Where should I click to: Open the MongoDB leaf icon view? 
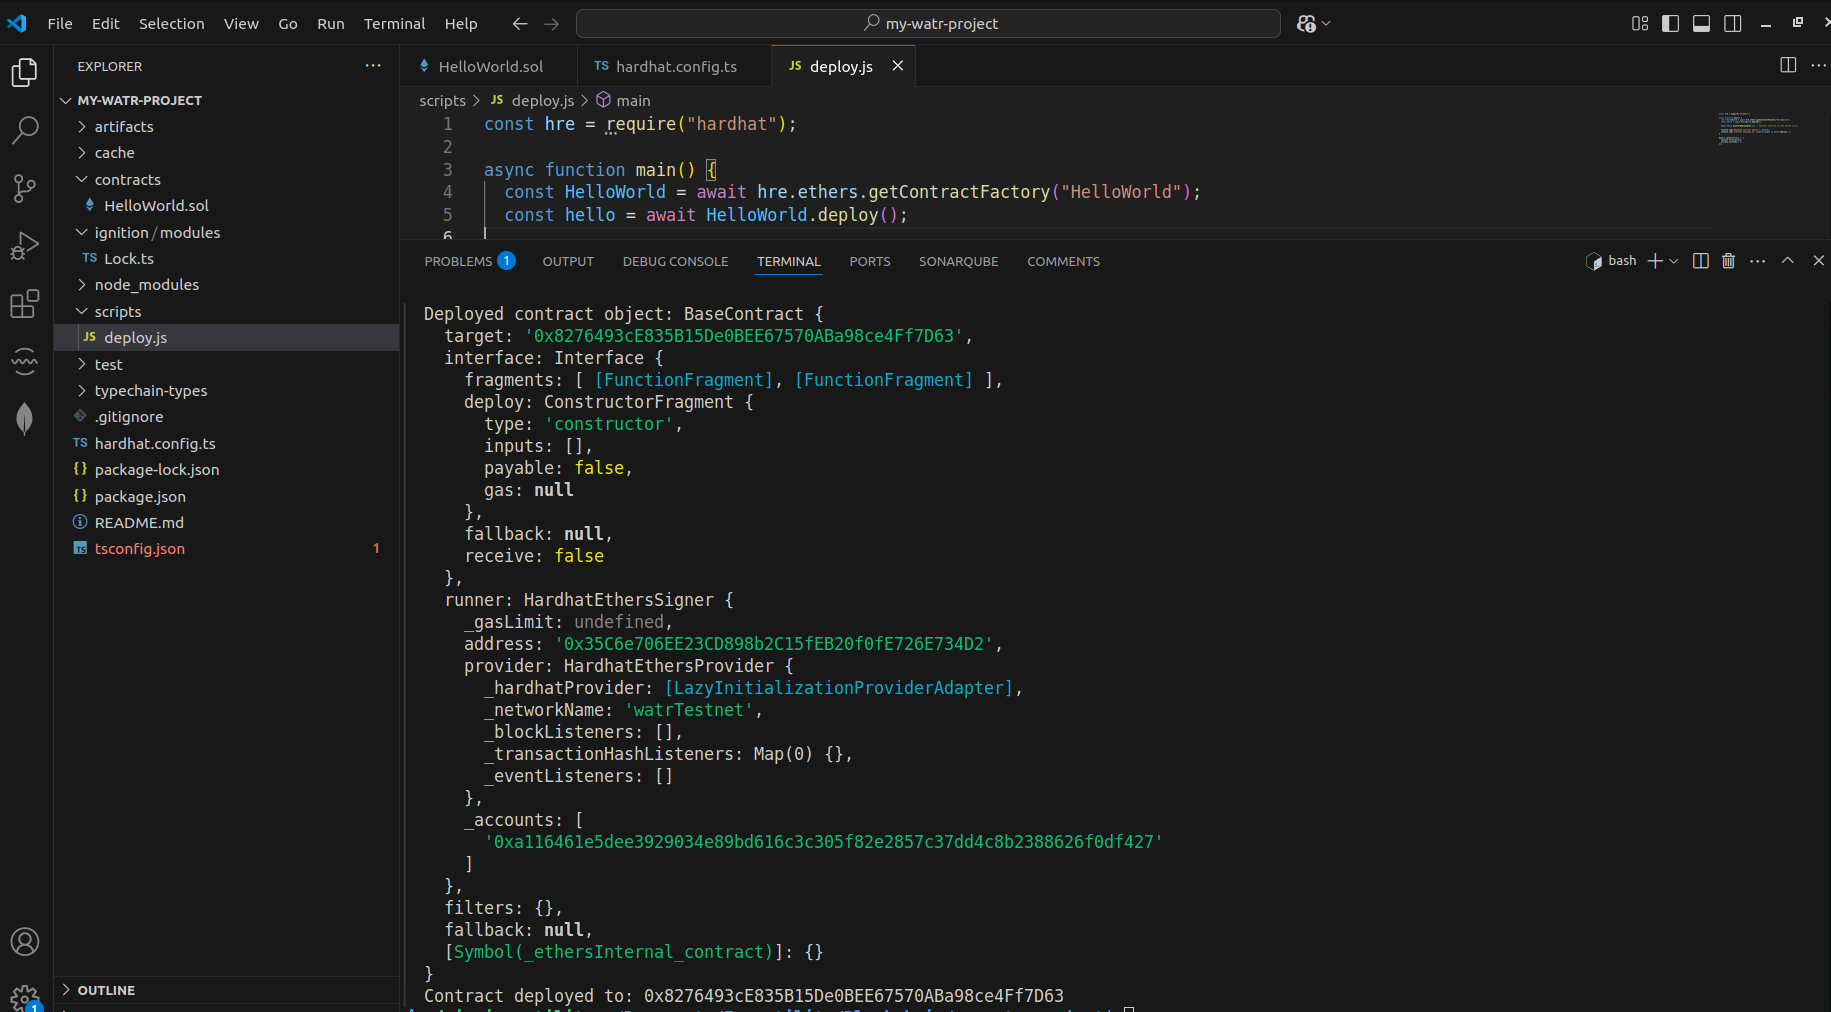[x=25, y=418]
